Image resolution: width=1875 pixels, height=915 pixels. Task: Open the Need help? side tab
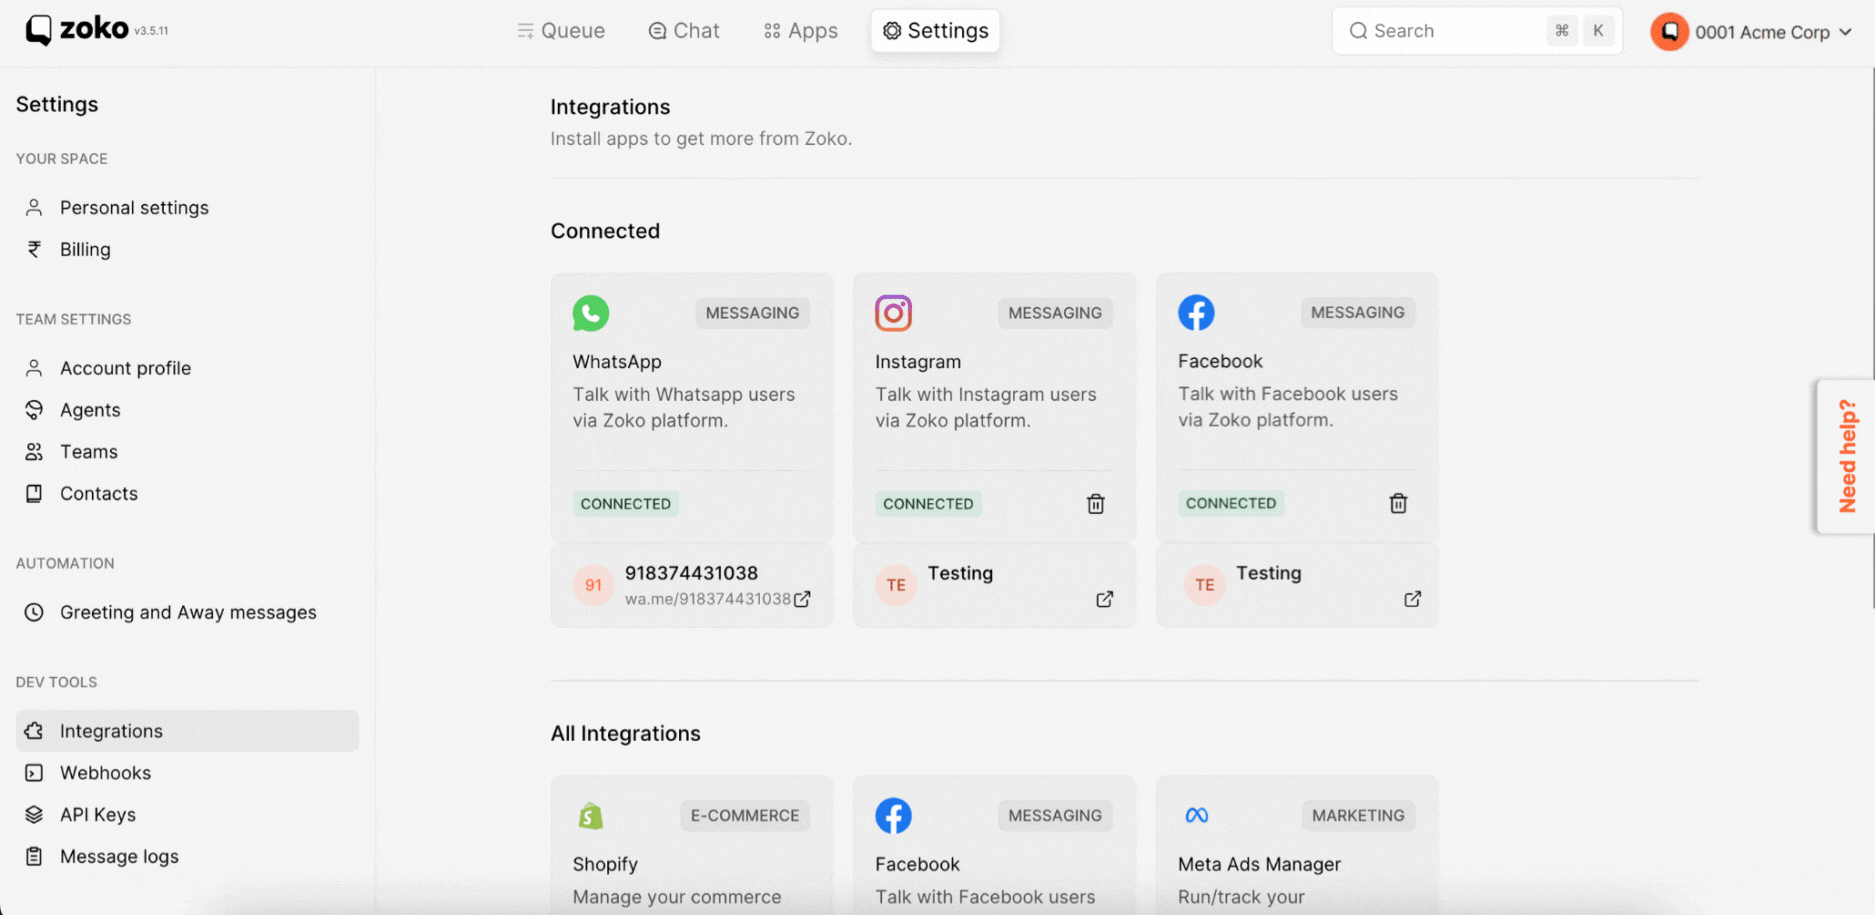1846,456
